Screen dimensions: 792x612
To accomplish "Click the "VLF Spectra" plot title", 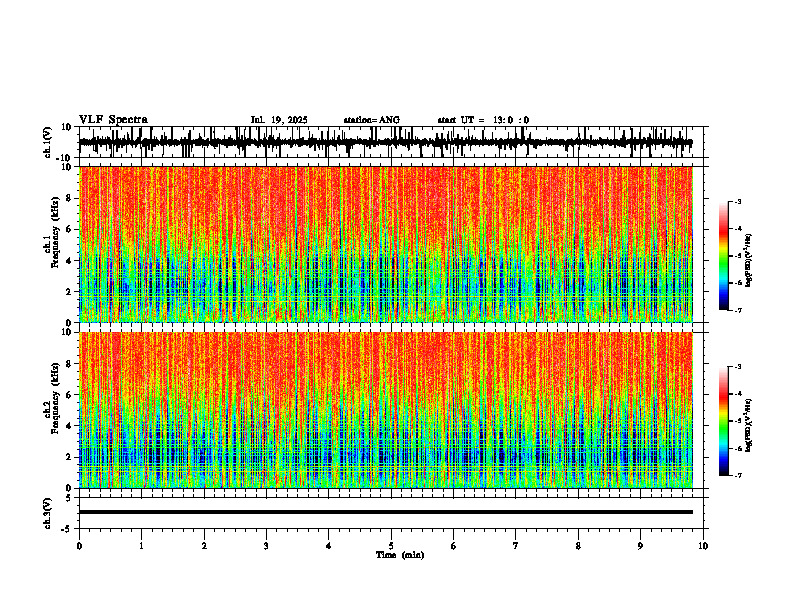I will (113, 120).
